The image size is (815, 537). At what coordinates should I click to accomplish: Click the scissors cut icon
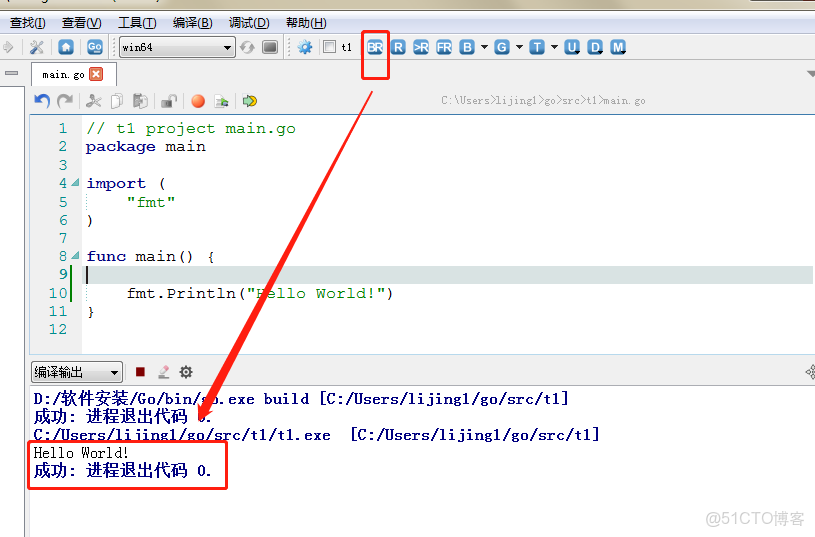(x=94, y=101)
